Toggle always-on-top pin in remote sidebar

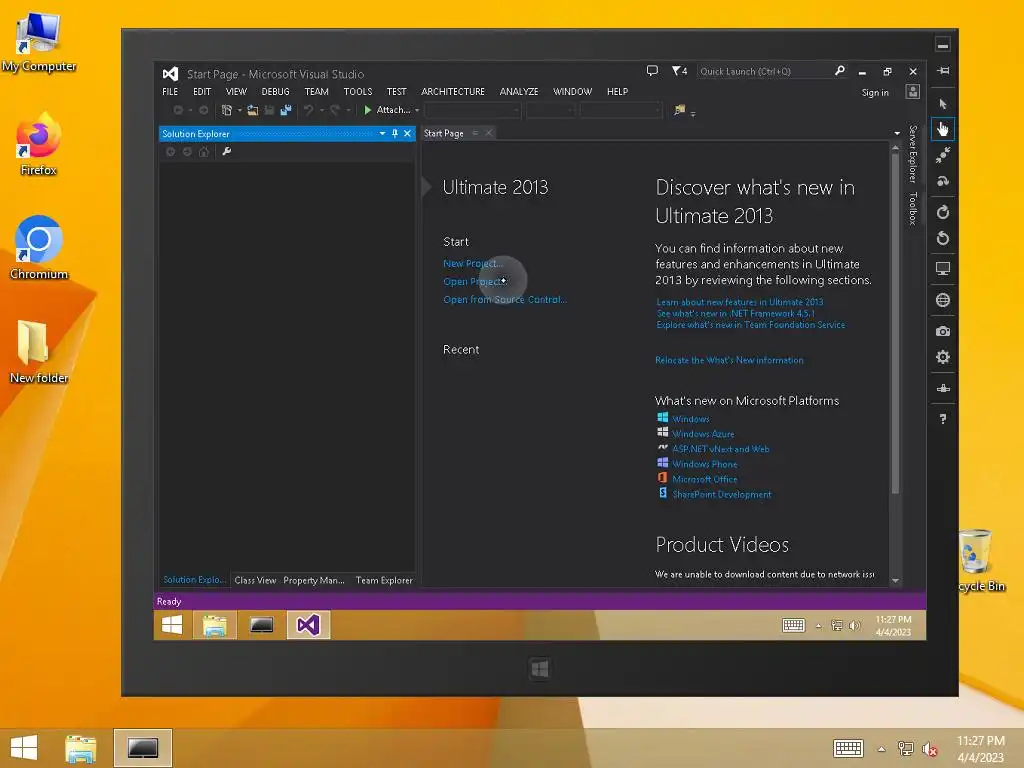(943, 71)
